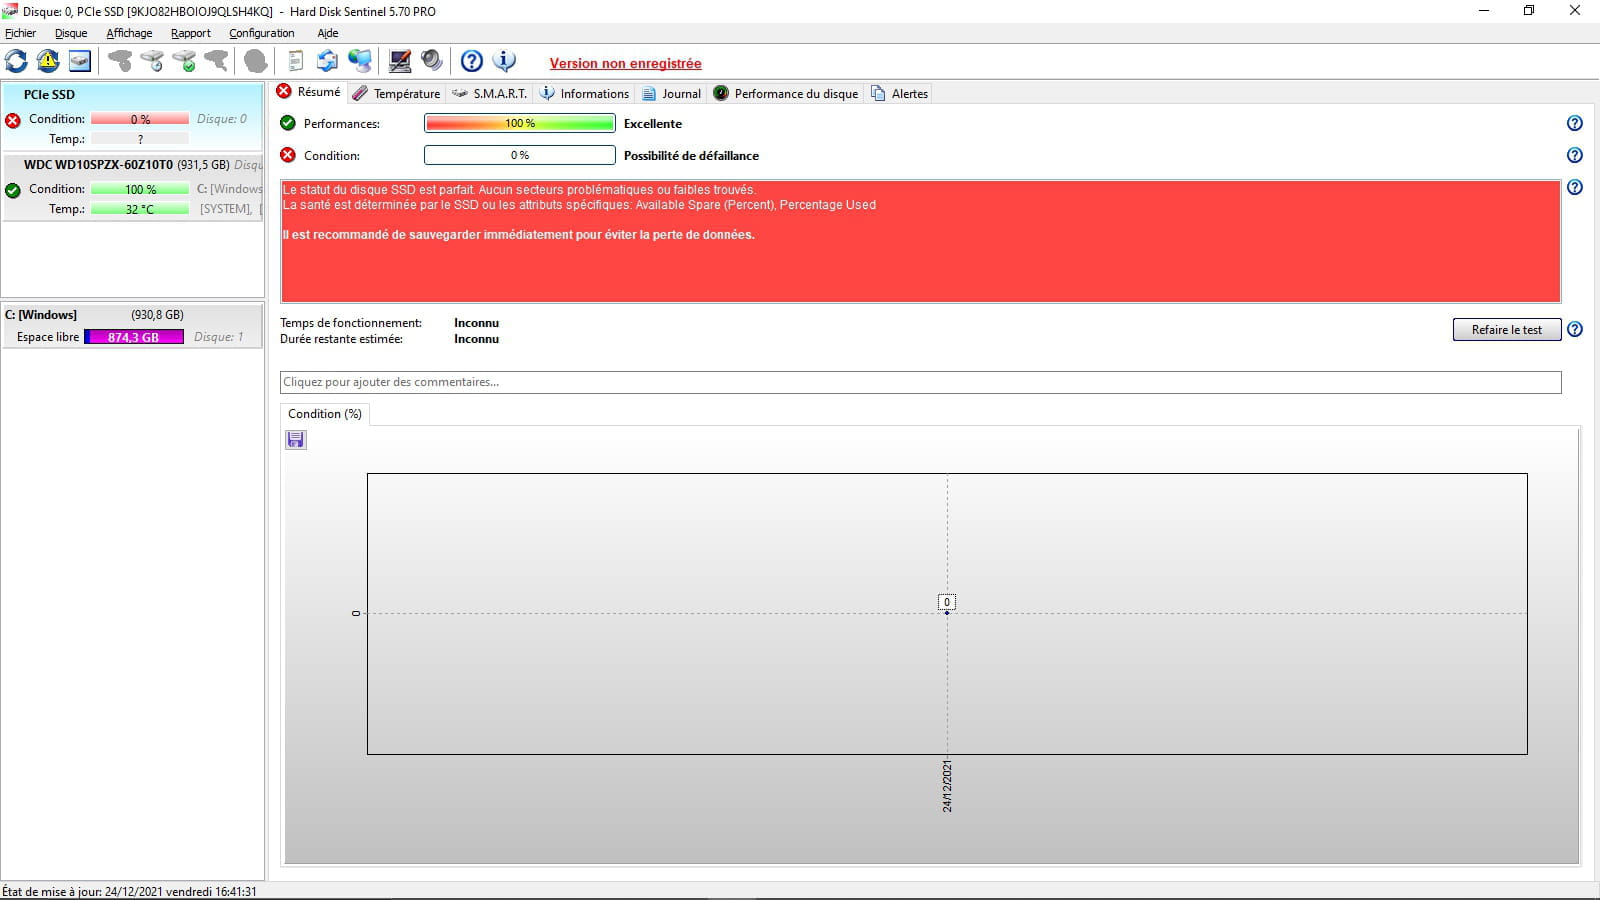Open the Disque menu
The image size is (1600, 900).
coord(71,33)
